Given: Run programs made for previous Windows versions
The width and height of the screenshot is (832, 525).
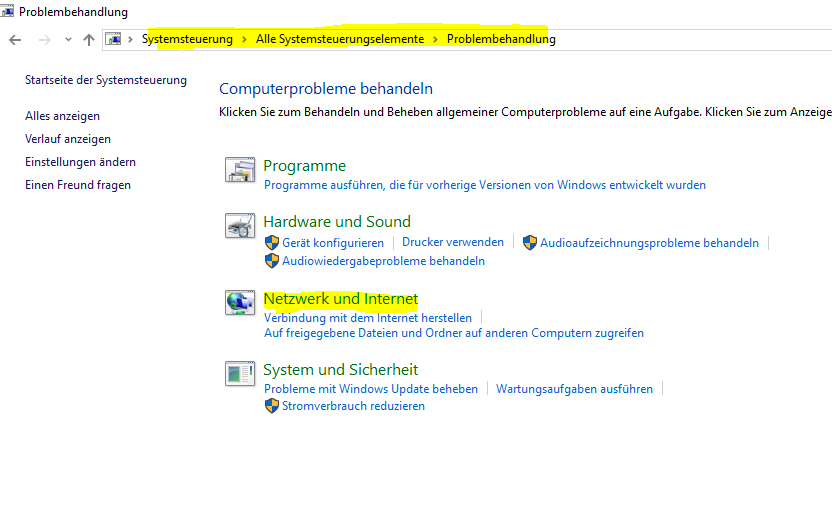Looking at the screenshot, I should point(484,185).
